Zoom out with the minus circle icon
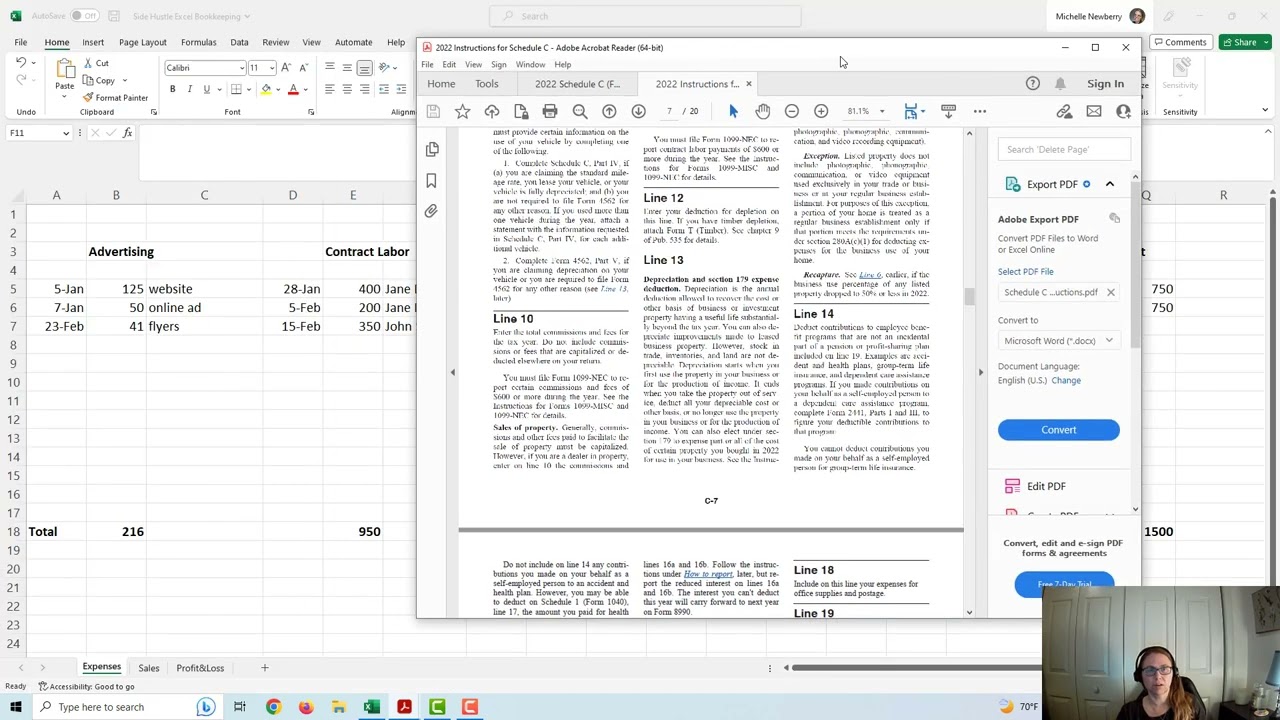The height and width of the screenshot is (720, 1280). [x=791, y=111]
